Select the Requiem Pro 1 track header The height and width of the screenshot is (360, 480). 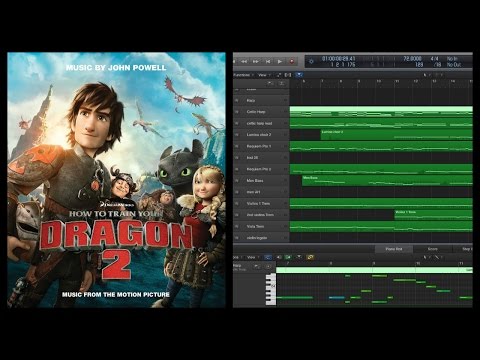(261, 146)
